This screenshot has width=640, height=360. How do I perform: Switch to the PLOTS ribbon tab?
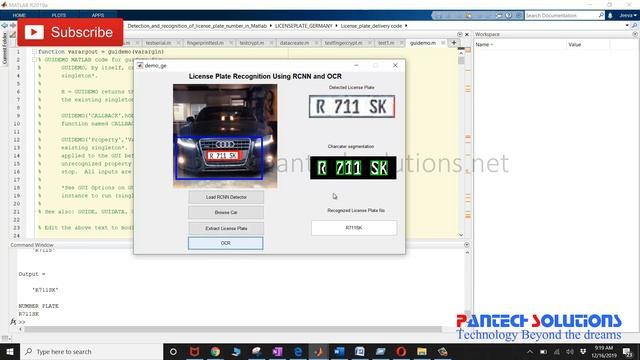59,15
